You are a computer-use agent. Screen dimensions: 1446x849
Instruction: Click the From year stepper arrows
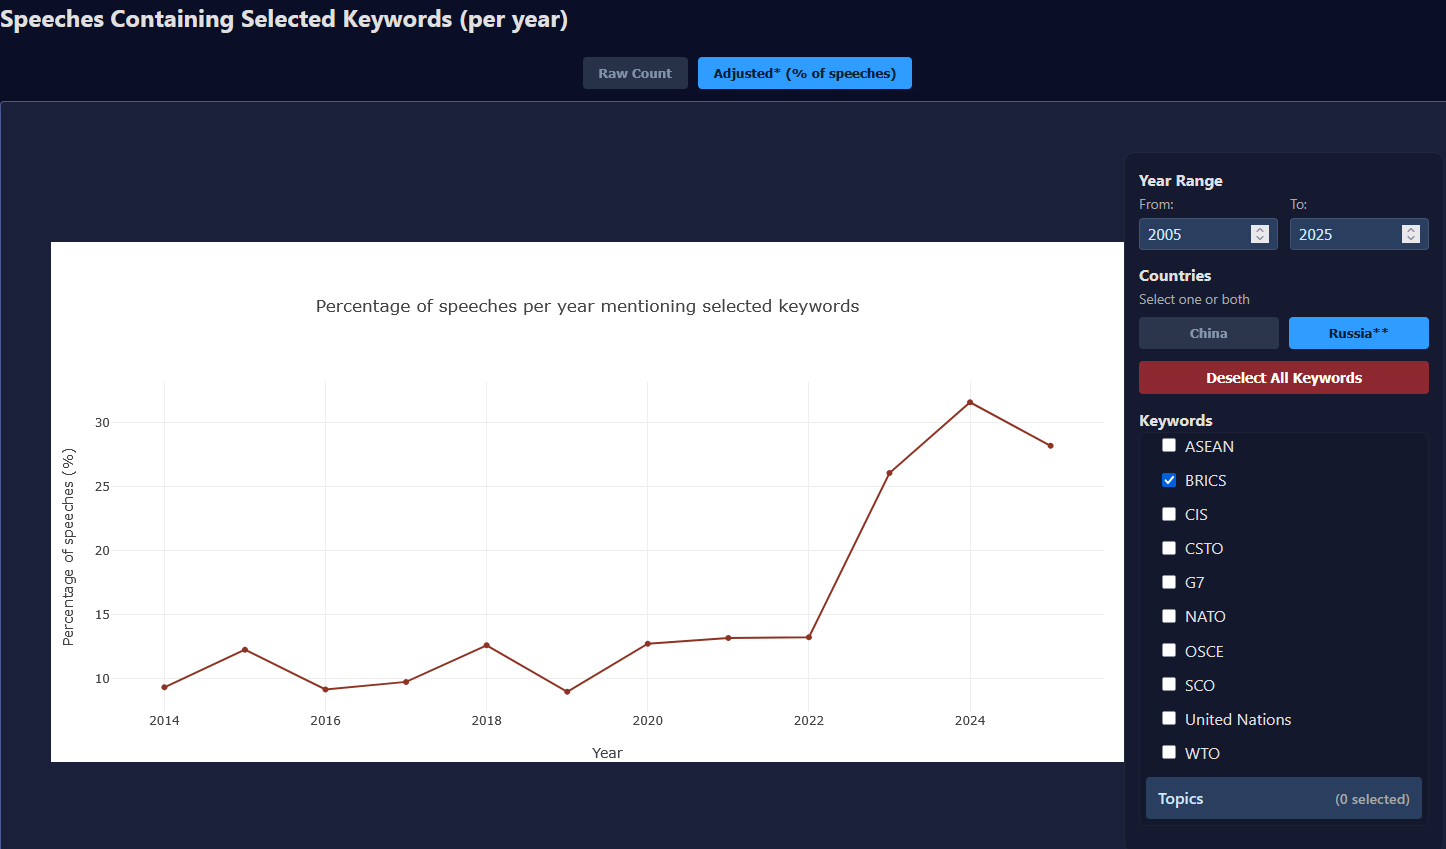click(x=1259, y=234)
